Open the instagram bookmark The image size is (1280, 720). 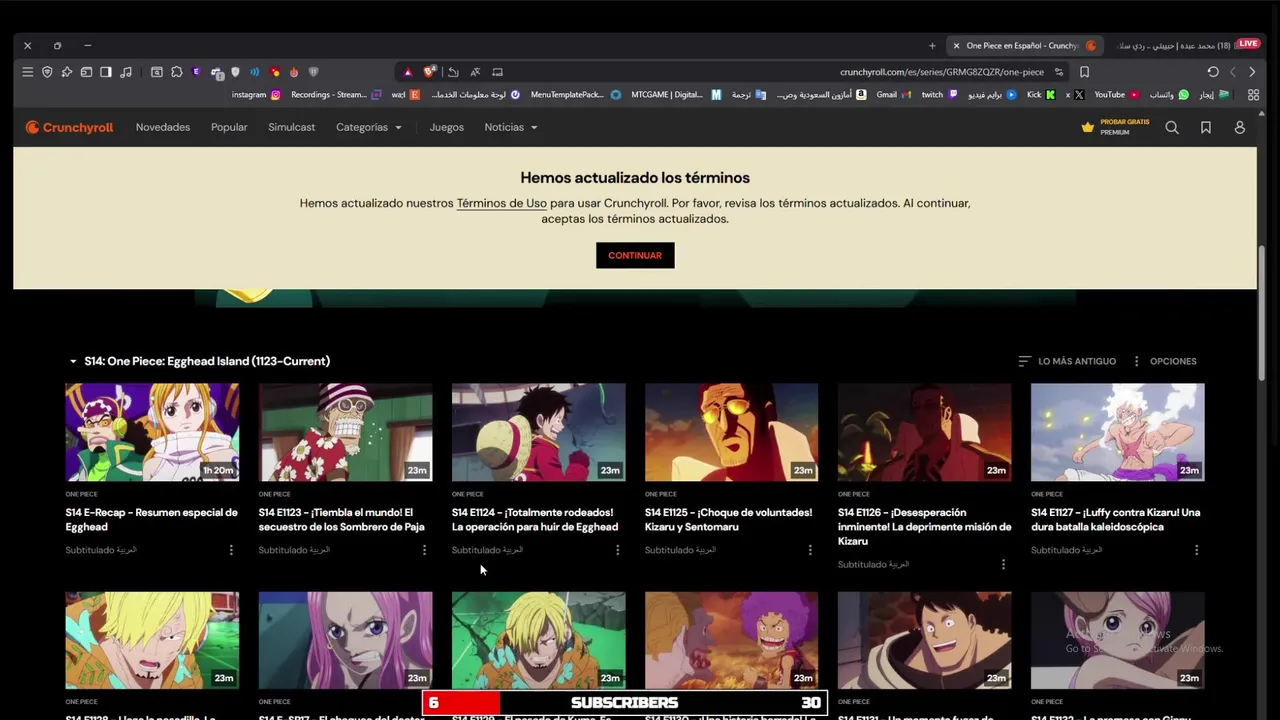coord(256,95)
